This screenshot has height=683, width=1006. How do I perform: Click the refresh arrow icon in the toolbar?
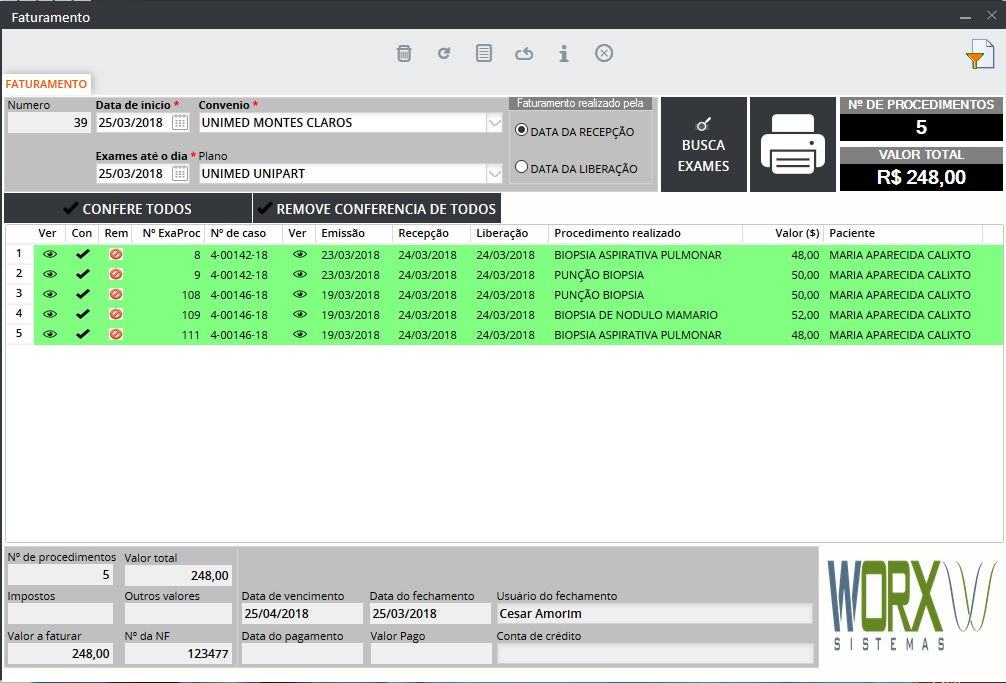pos(443,53)
